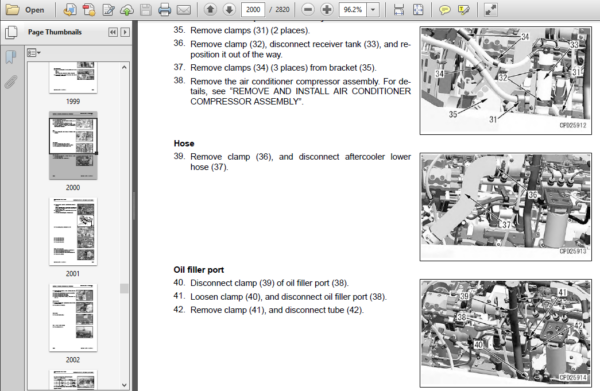This screenshot has width=600, height=391.
Task: Select the page 2001 thumbnail
Action: pyautogui.click(x=73, y=231)
